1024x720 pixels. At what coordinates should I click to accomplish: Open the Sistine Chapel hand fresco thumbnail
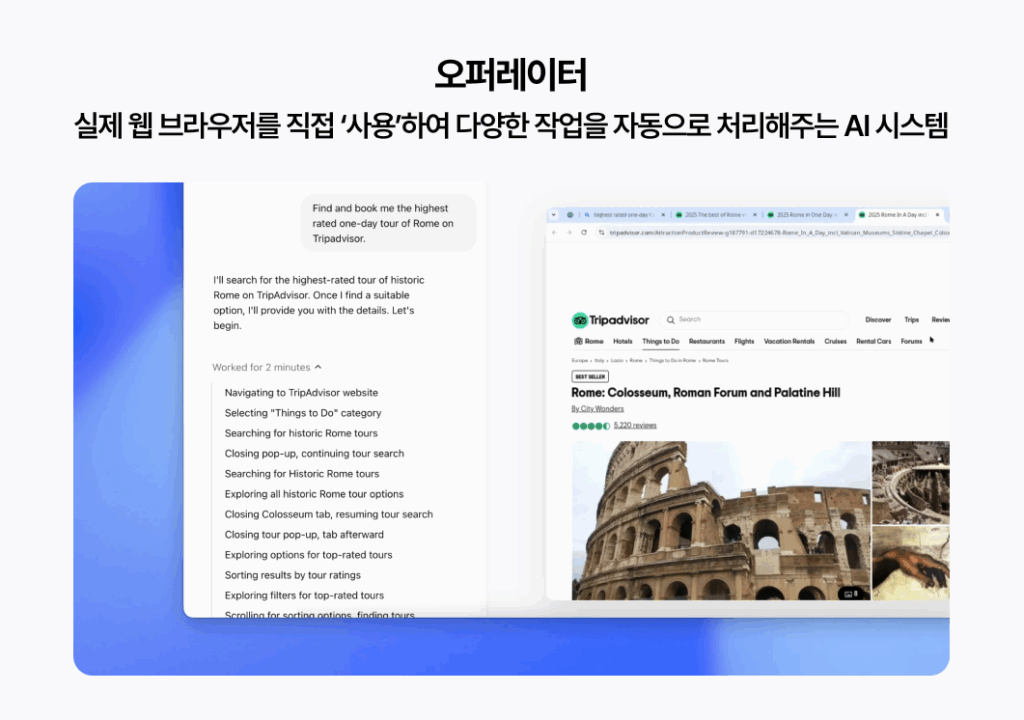pos(910,563)
